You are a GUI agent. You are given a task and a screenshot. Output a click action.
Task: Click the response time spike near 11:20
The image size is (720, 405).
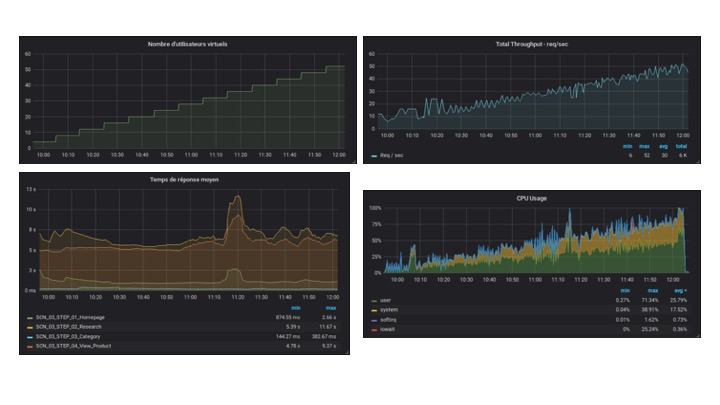[237, 197]
